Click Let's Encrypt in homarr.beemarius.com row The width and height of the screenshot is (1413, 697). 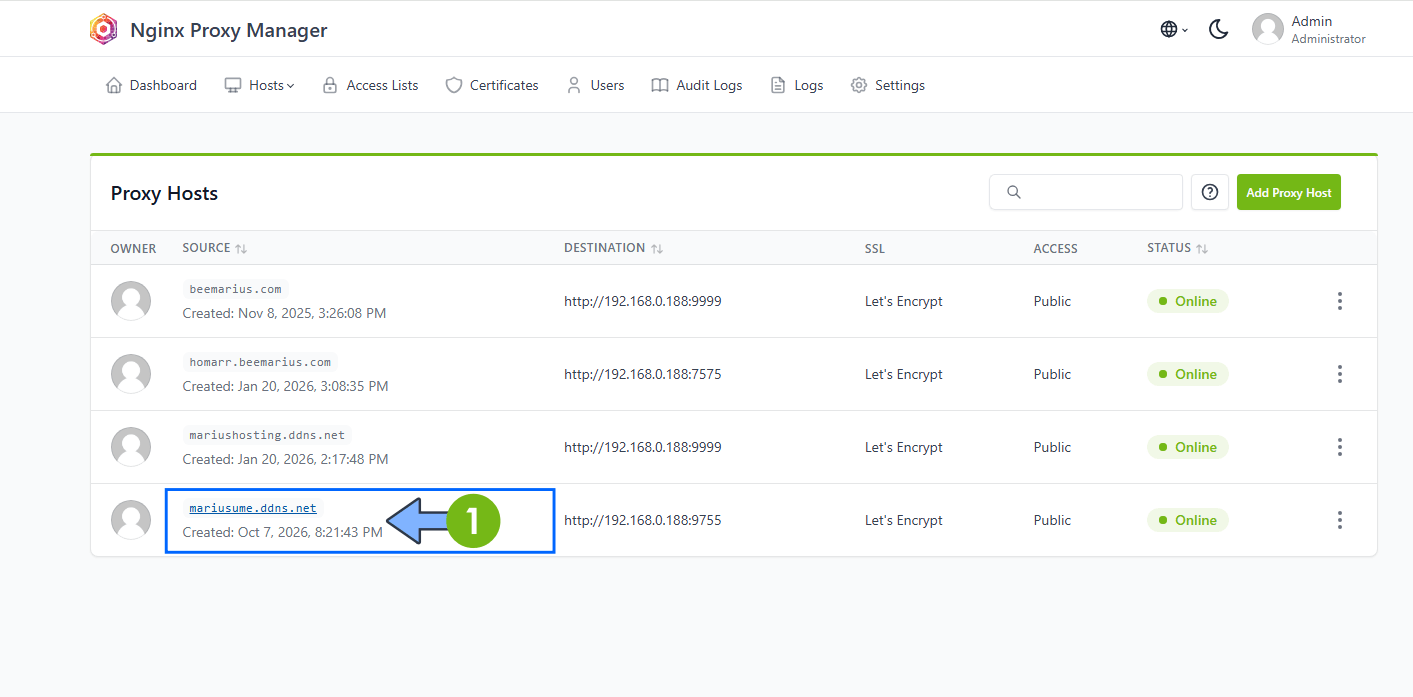click(x=904, y=374)
